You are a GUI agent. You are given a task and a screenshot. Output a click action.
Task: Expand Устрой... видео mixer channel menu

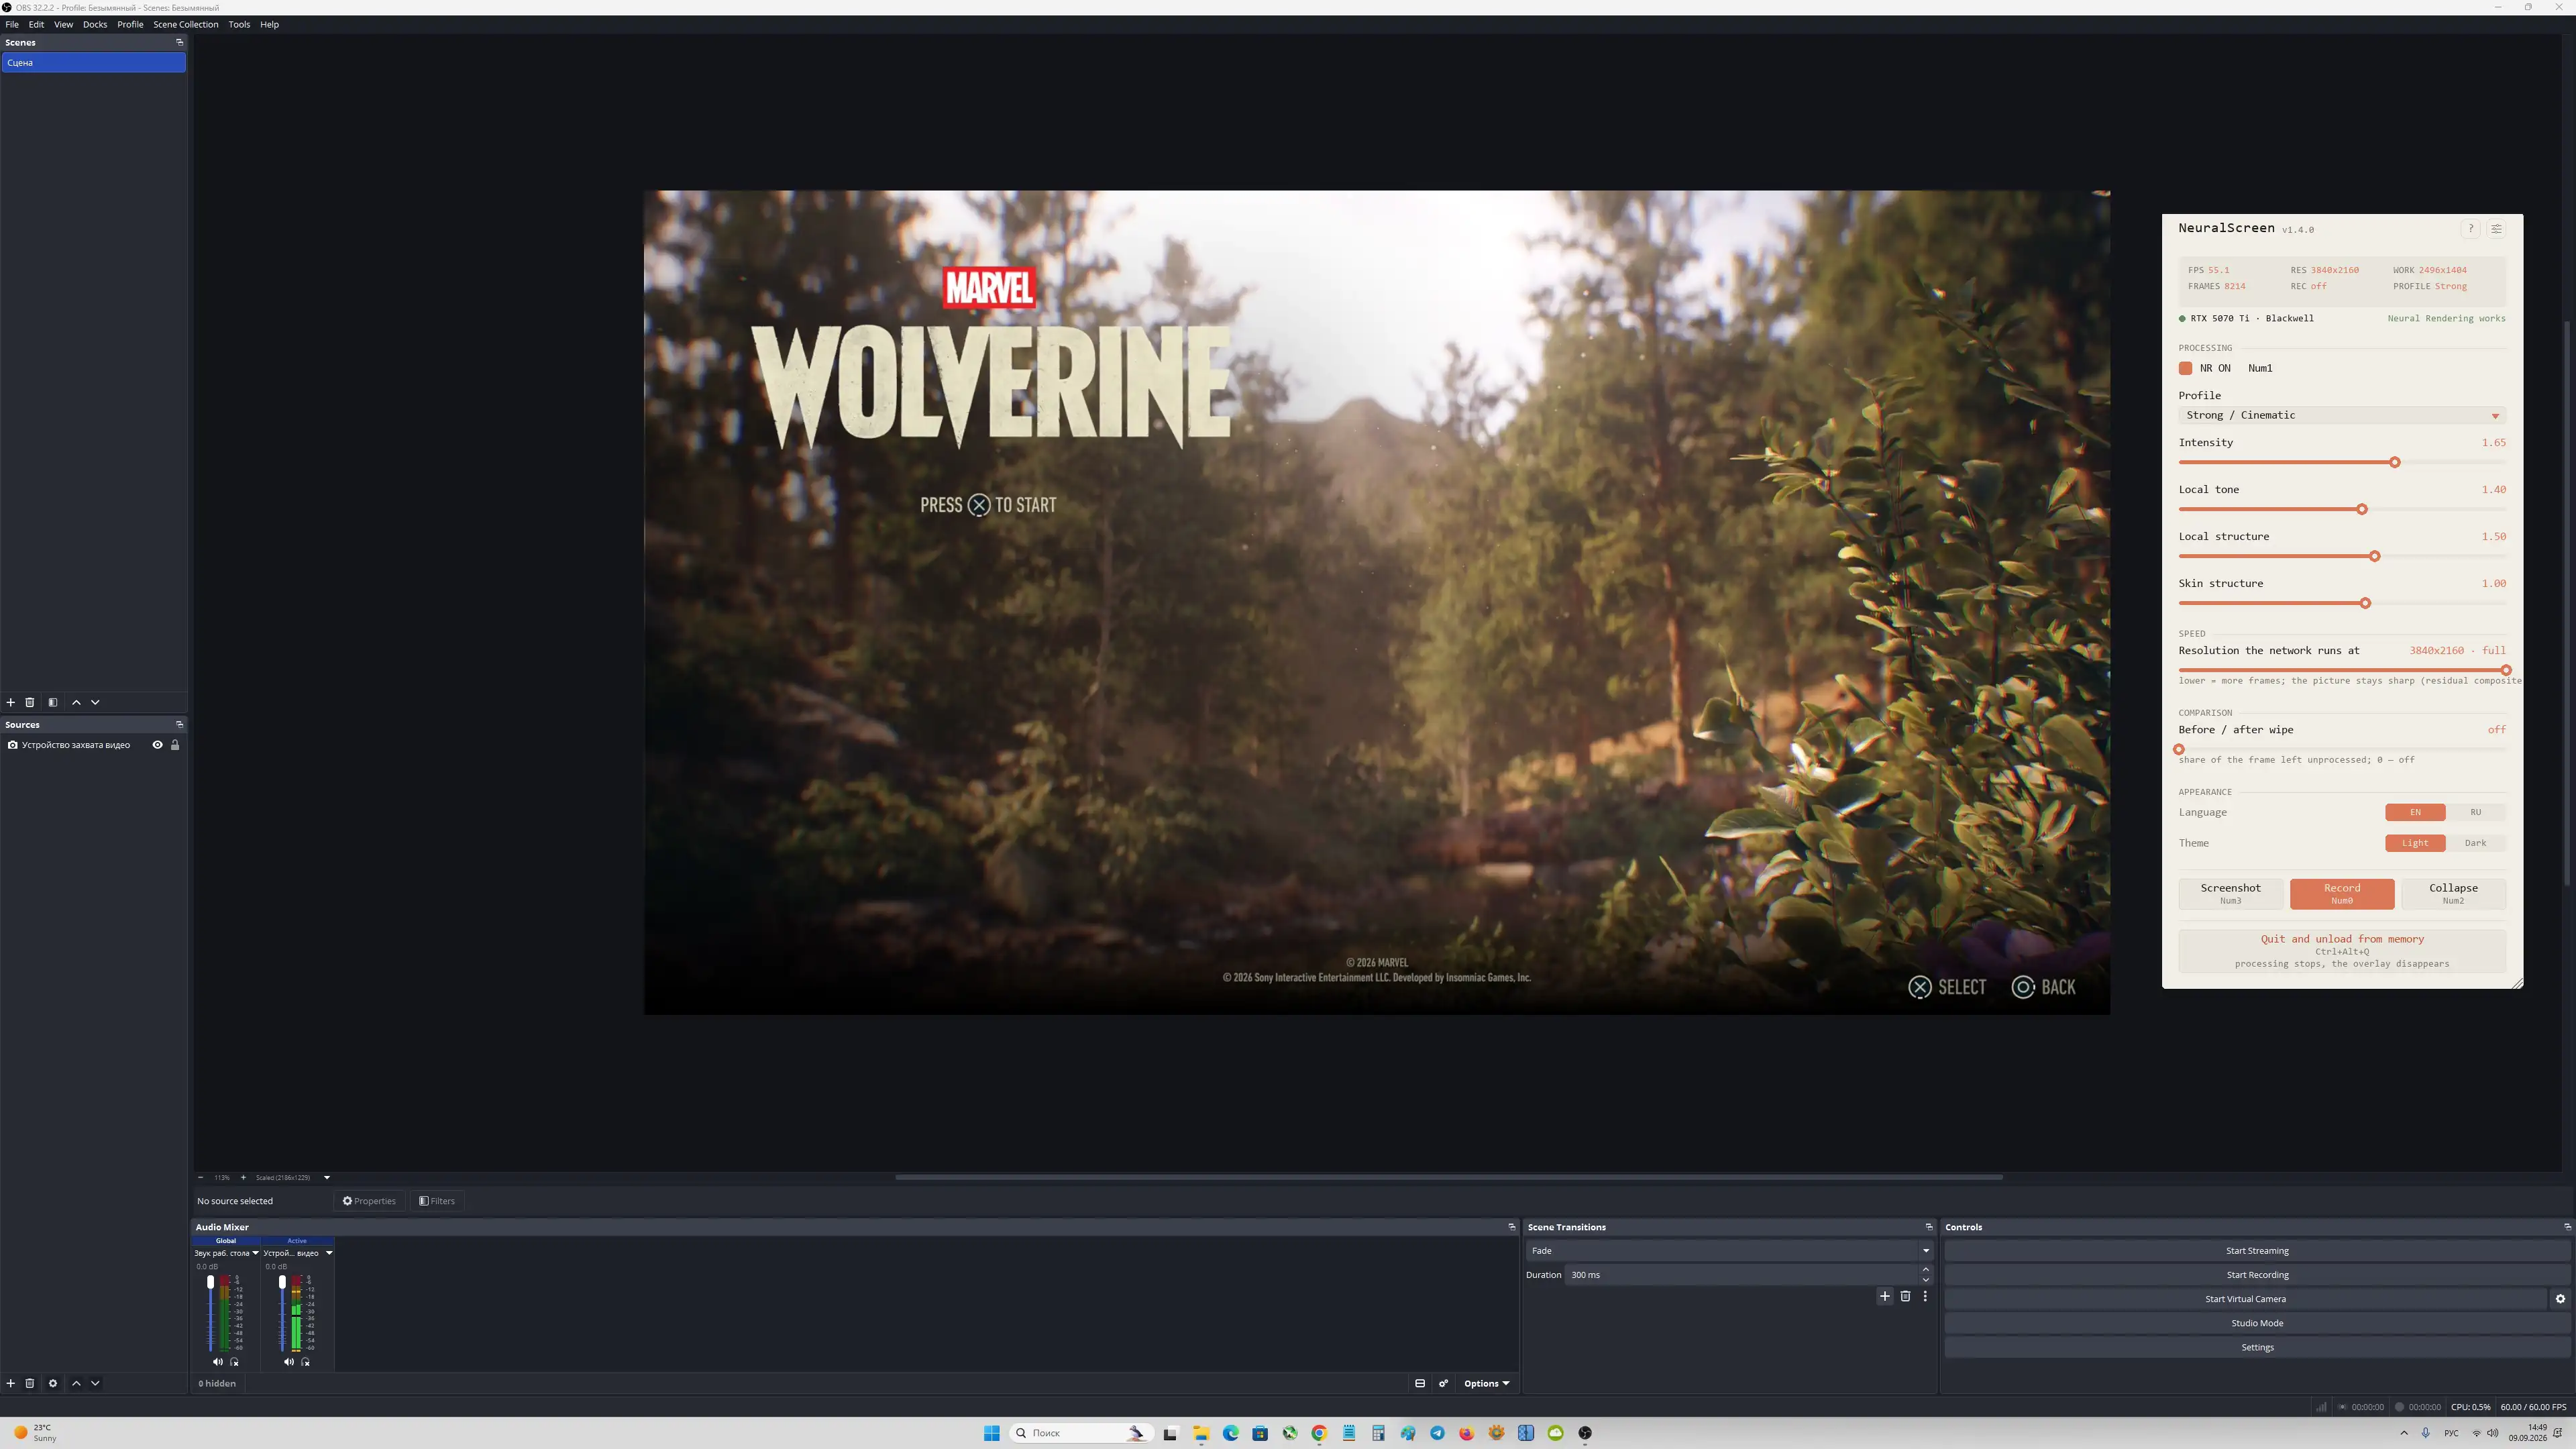[329, 1253]
